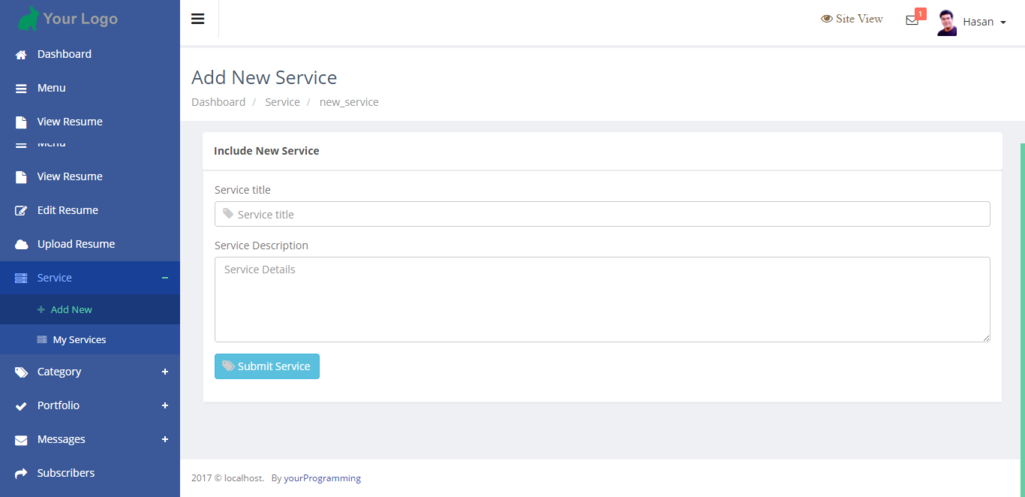Collapse the Service sidebar section
Viewport: 1025px width, 497px height.
tap(165, 278)
